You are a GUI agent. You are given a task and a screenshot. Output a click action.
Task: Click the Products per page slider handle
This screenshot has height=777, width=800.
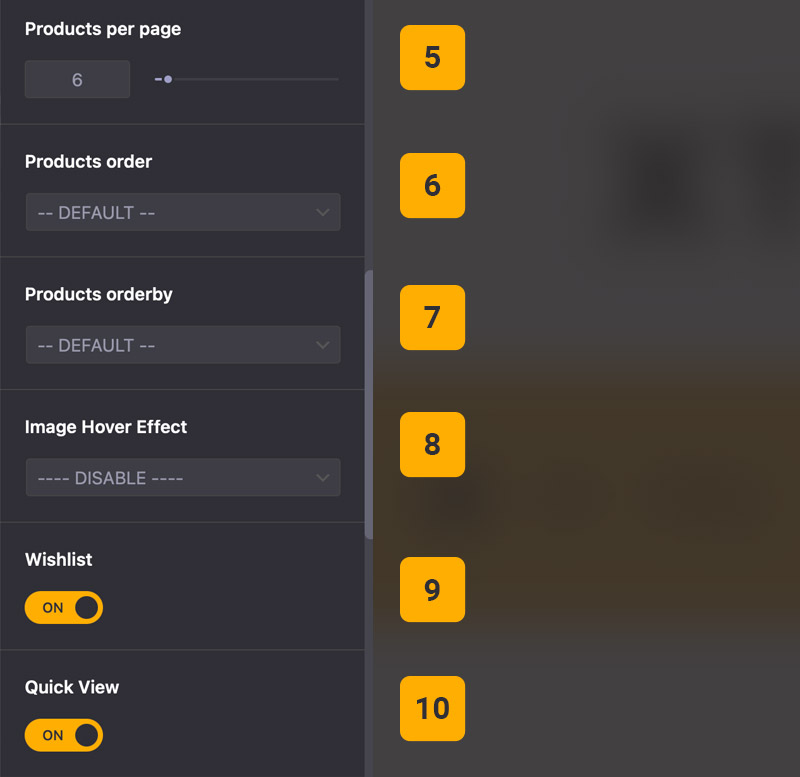(168, 79)
